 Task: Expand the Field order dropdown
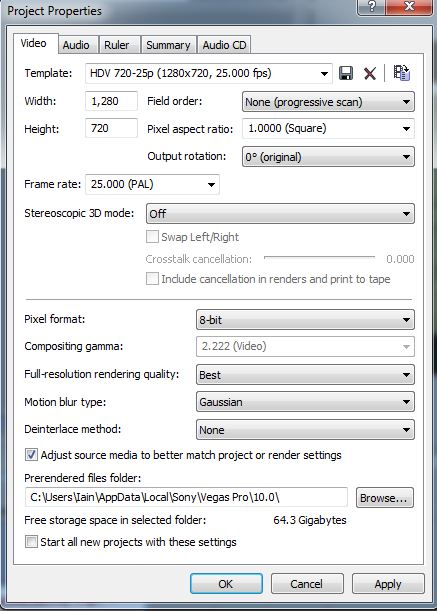tap(328, 102)
